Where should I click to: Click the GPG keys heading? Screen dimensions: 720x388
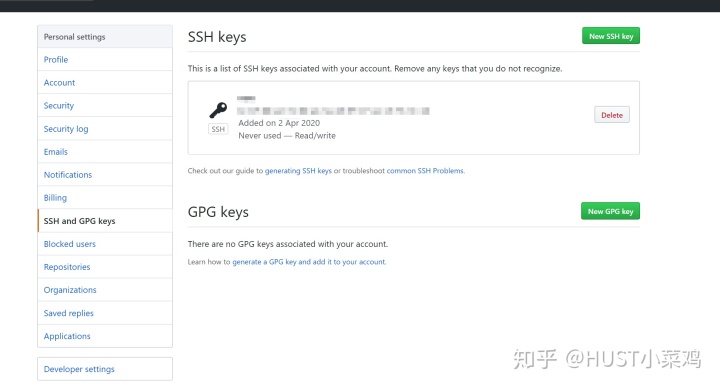[x=218, y=212]
